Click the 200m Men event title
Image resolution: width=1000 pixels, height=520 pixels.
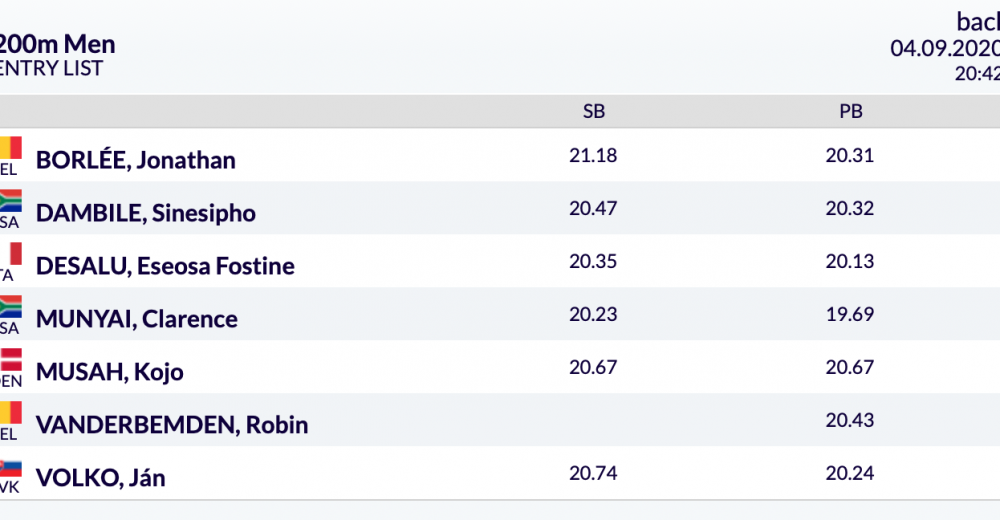click(x=57, y=44)
